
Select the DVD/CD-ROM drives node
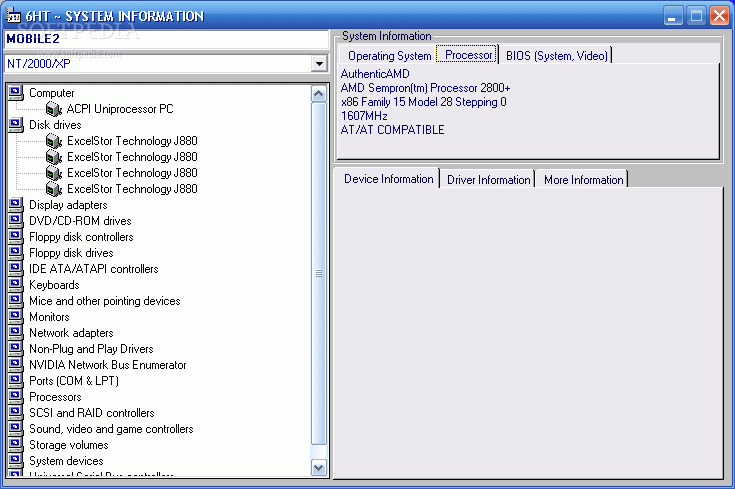point(80,221)
